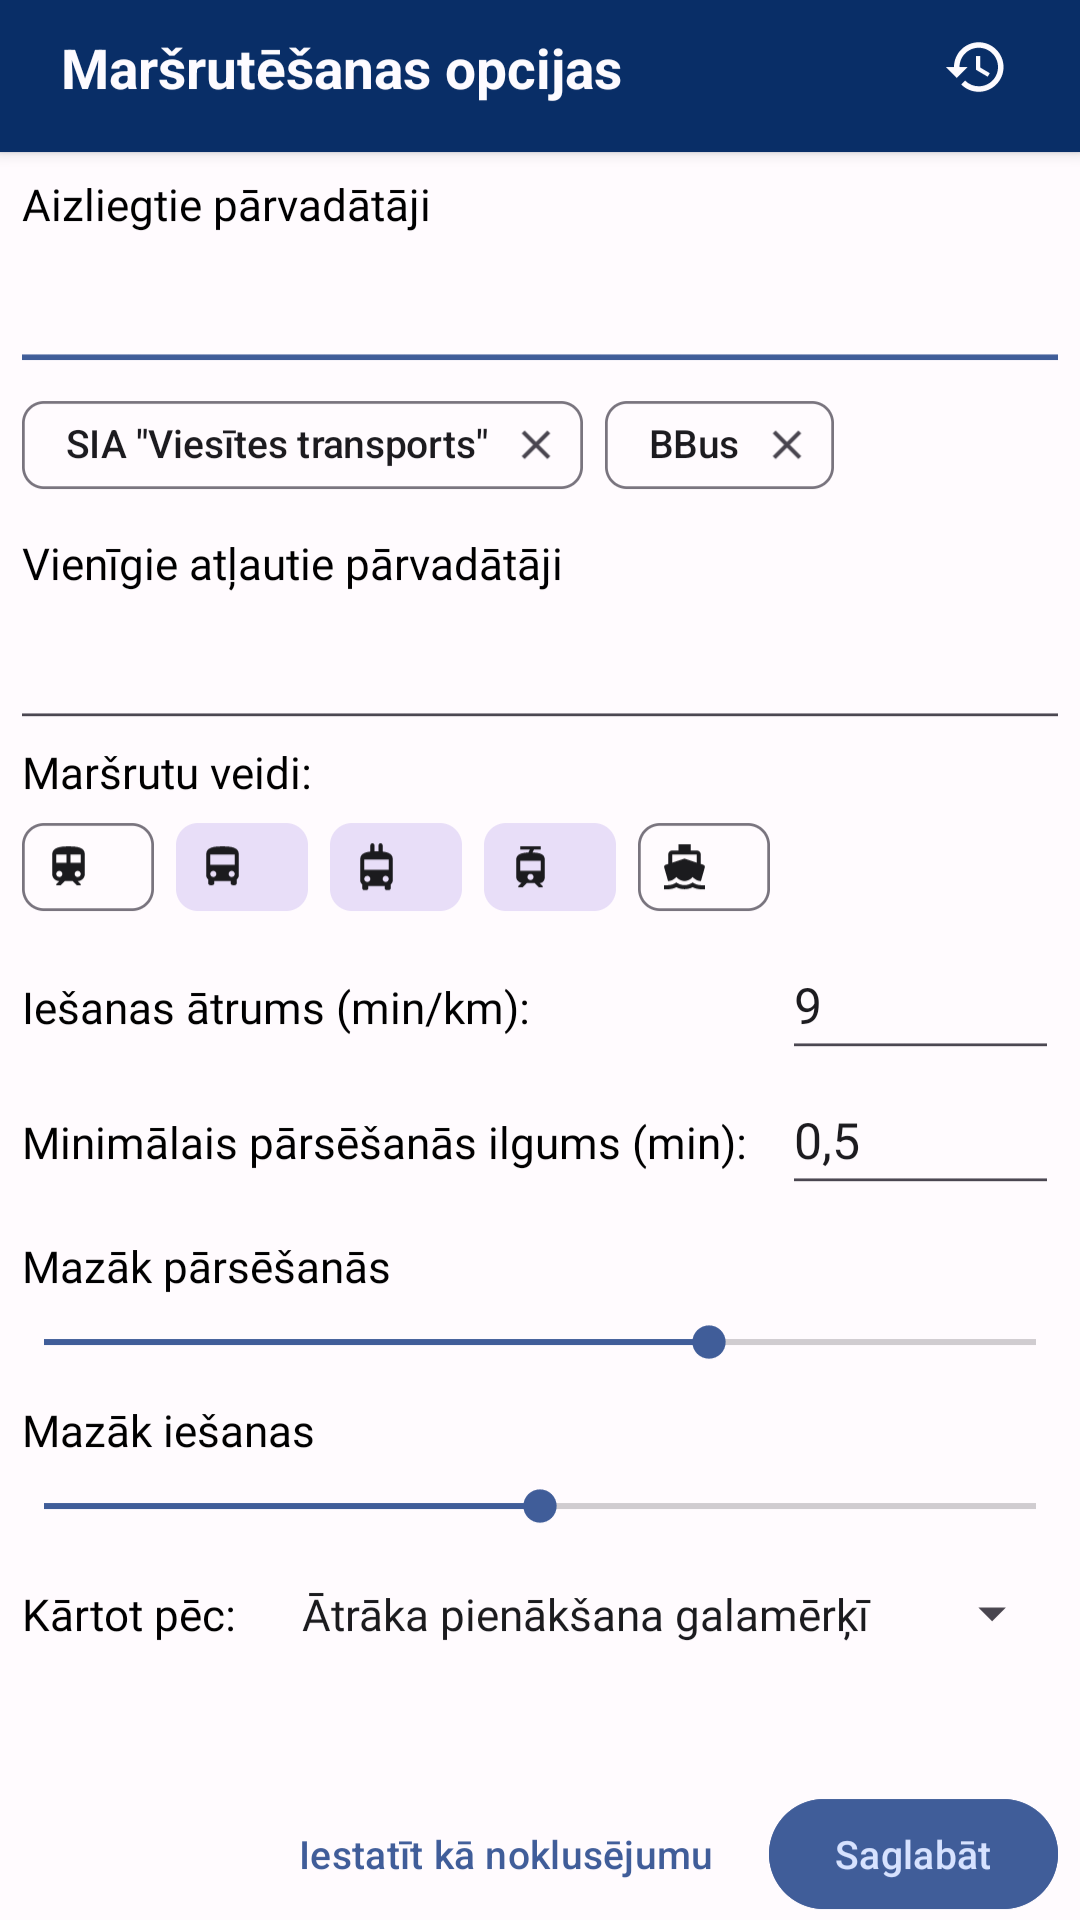This screenshot has width=1080, height=1920.
Task: Edit the Iešanas ātrums value field
Action: click(x=920, y=1008)
